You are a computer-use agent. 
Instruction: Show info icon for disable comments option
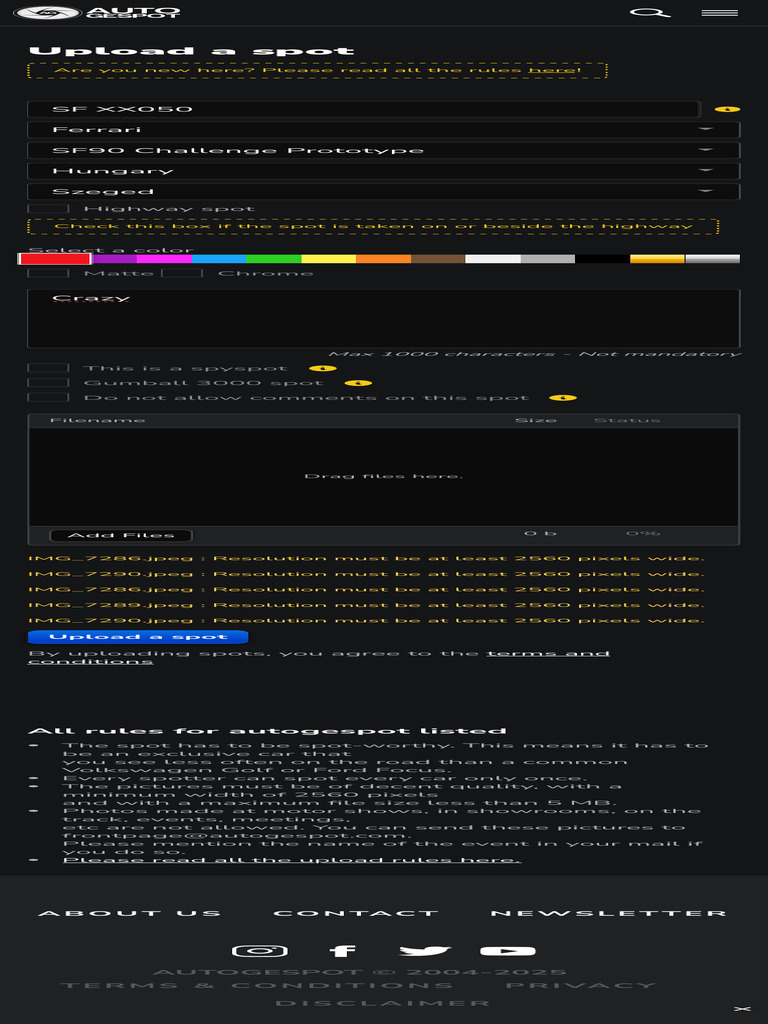(x=563, y=397)
